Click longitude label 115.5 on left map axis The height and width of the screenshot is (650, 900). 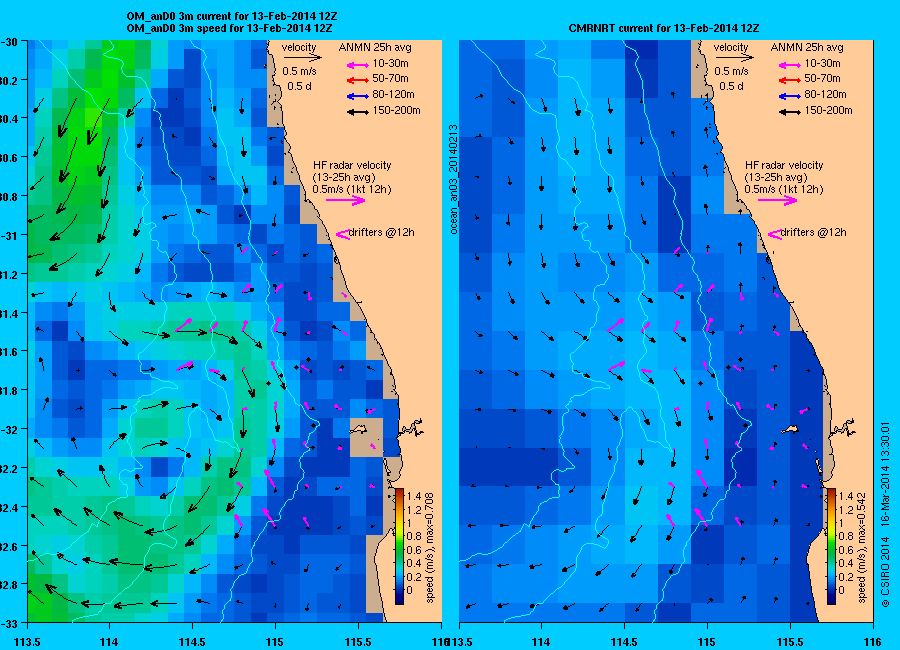click(358, 641)
